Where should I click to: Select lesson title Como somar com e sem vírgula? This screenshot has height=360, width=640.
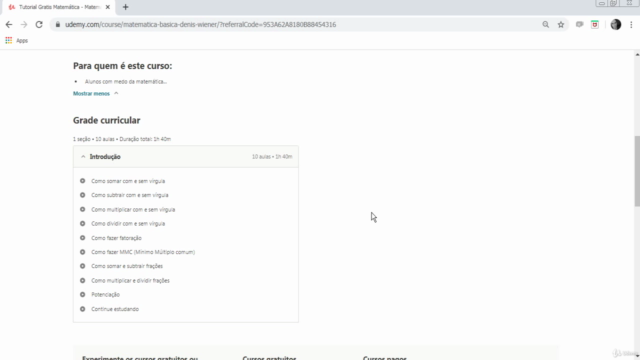[x=128, y=181]
